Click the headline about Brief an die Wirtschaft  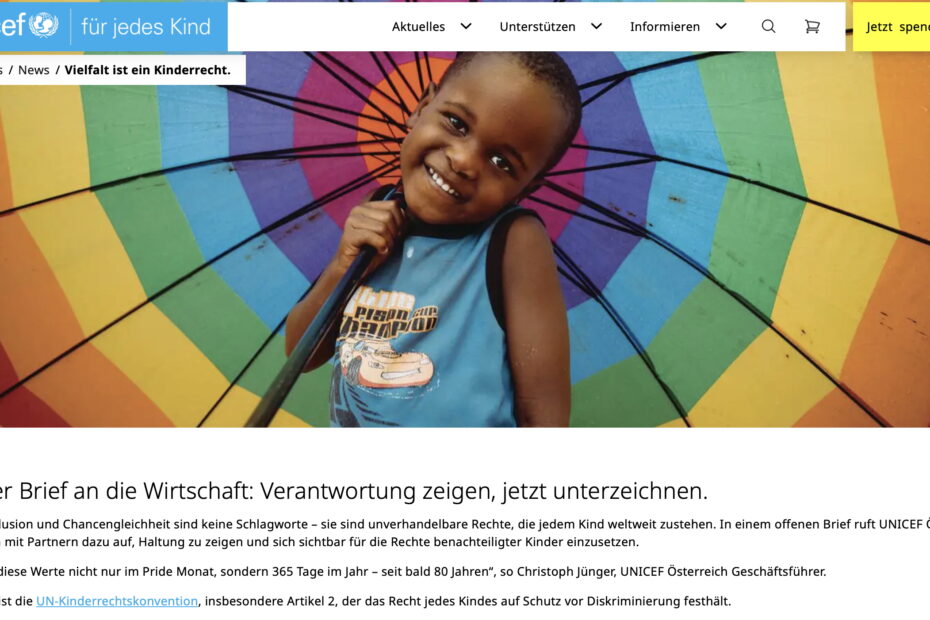pos(353,491)
